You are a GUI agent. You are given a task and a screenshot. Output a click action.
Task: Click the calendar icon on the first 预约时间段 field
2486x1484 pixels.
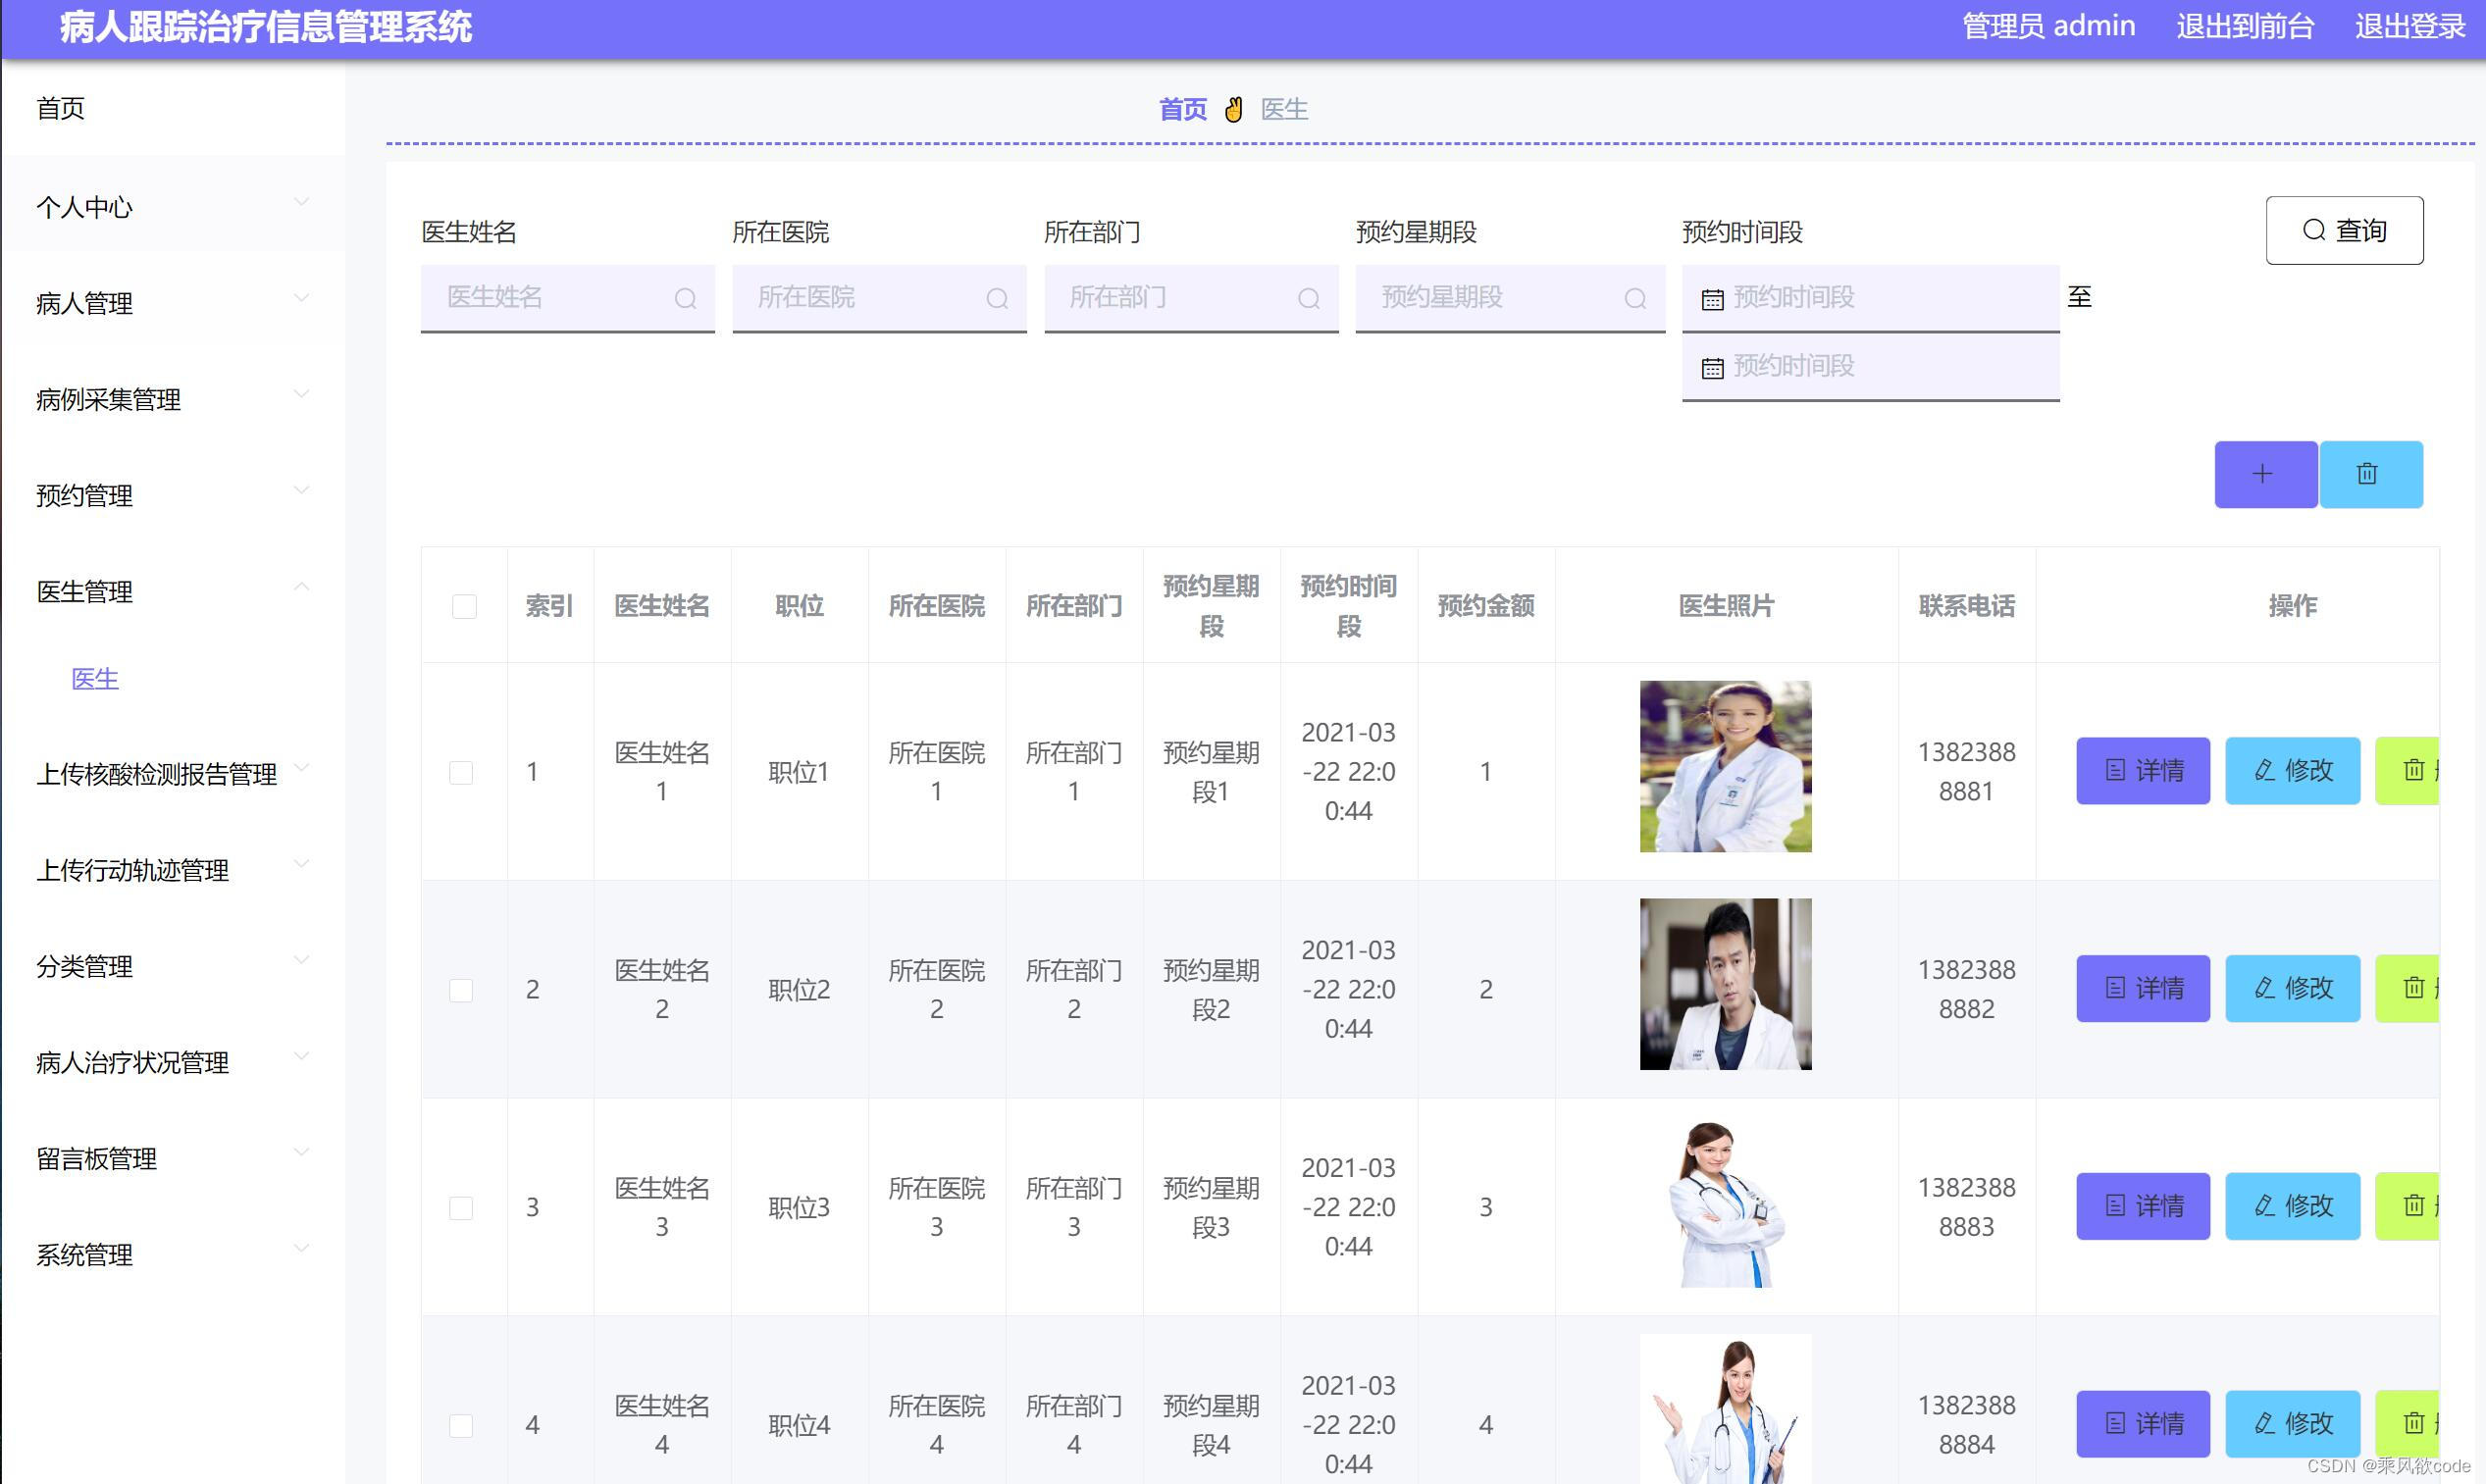click(1712, 297)
